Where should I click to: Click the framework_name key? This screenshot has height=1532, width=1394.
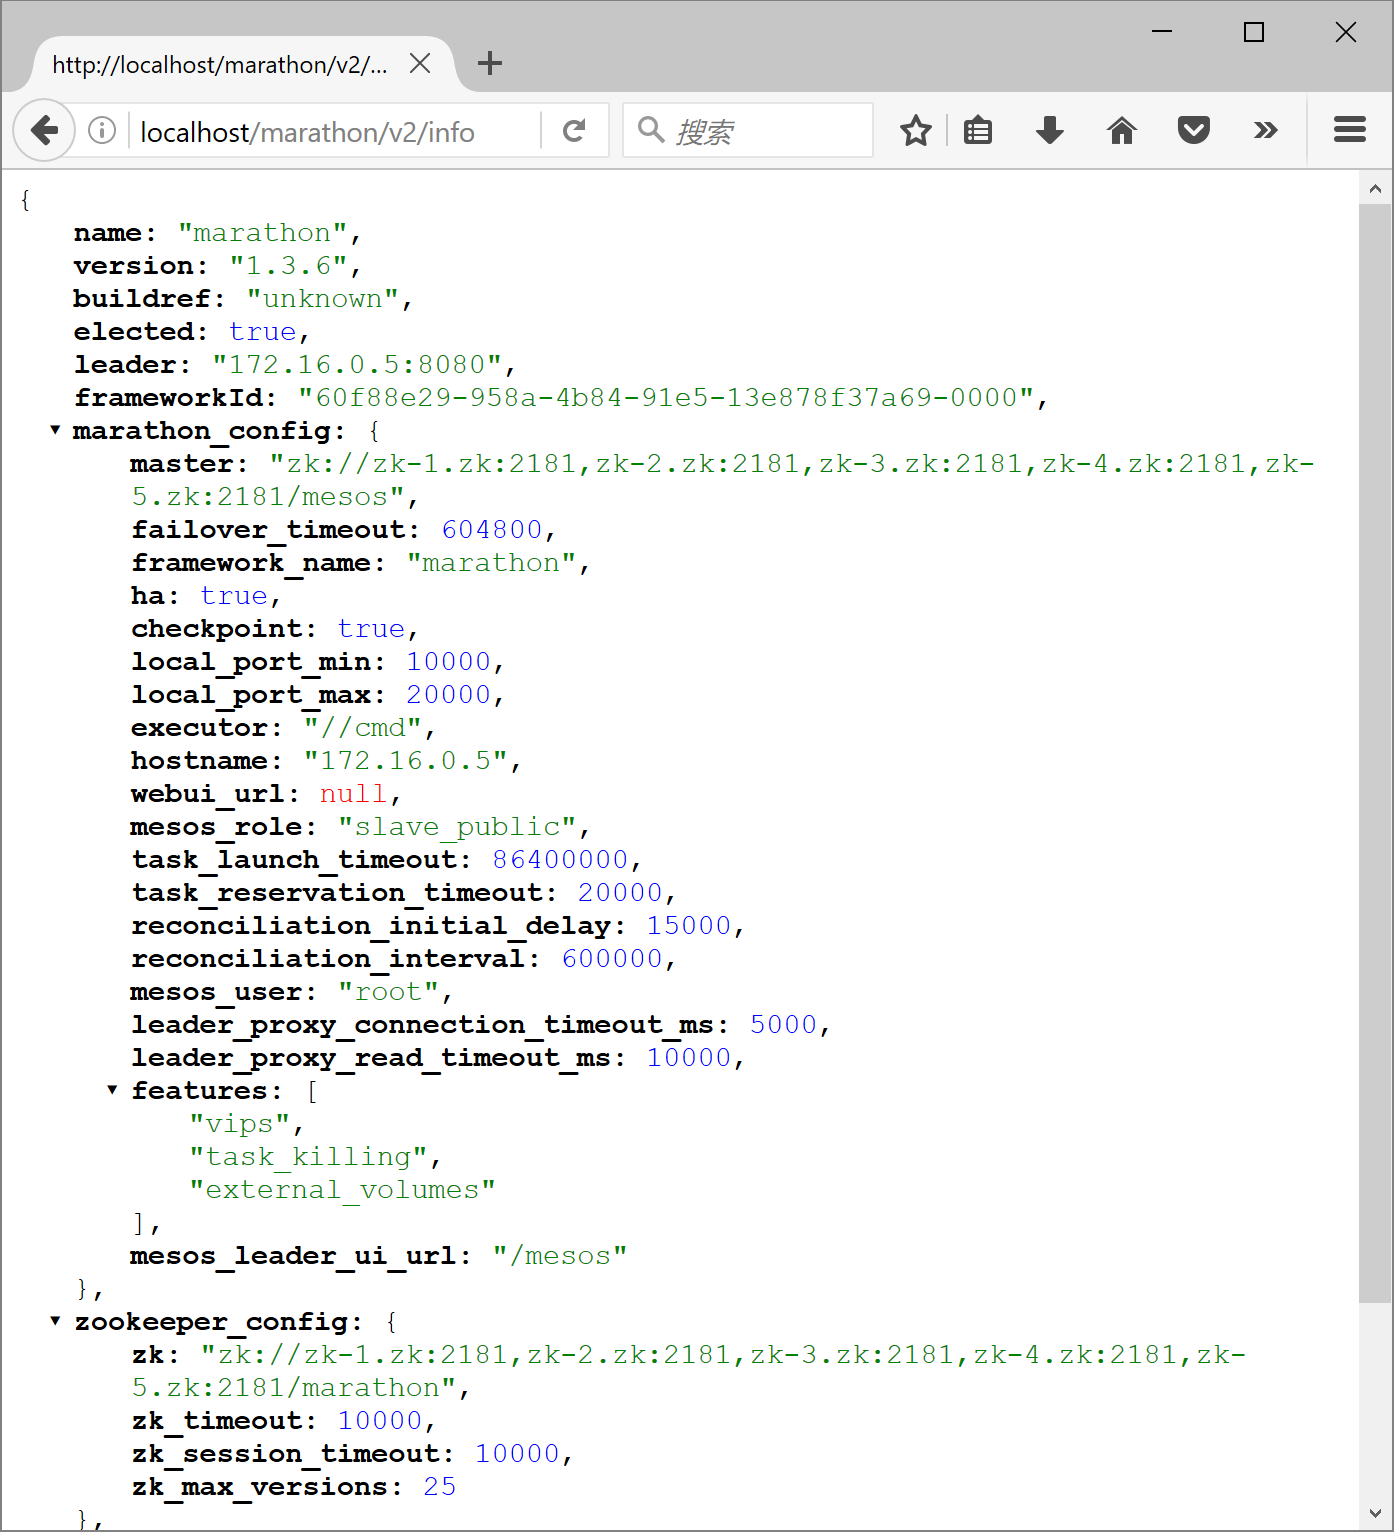257,562
